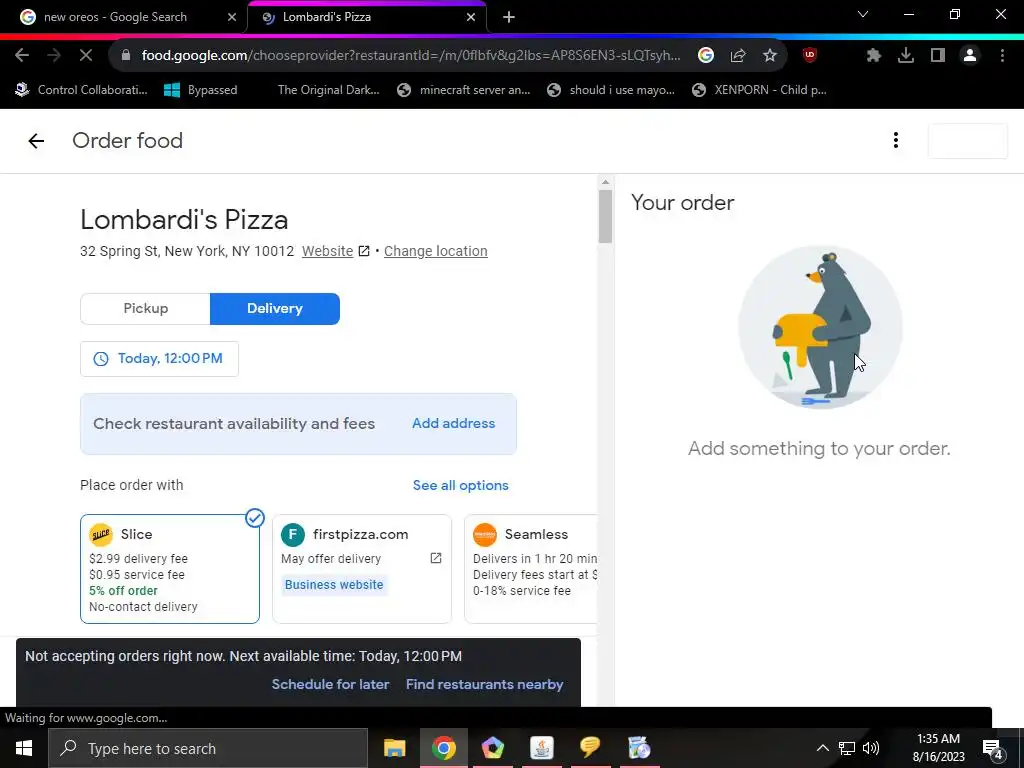Viewport: 1024px width, 768px height.
Task: Select the Slice provider card
Action: [x=170, y=569]
